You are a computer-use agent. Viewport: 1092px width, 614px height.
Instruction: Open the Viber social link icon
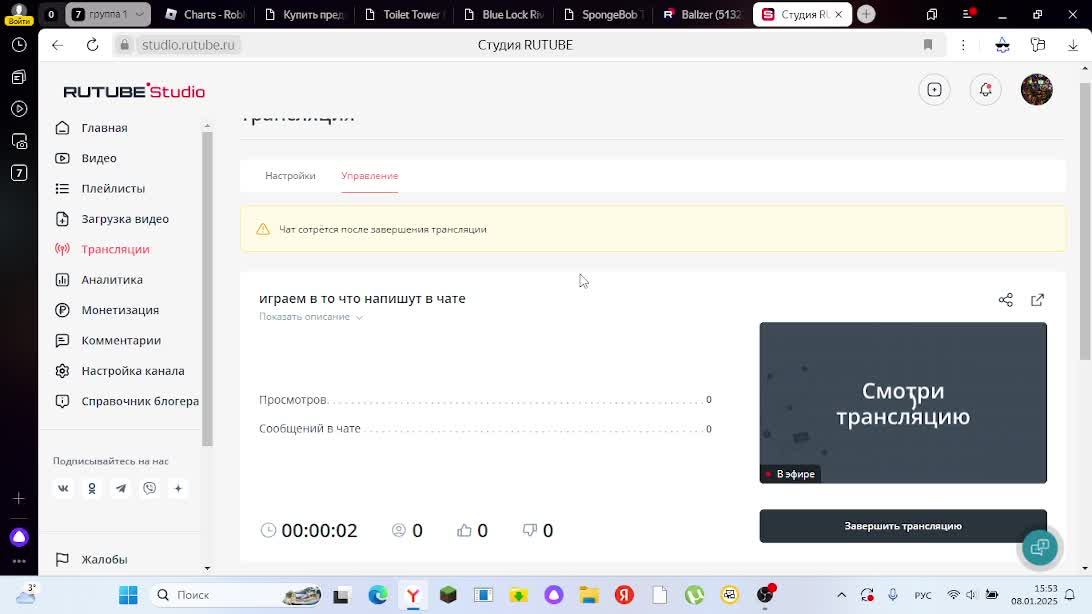click(x=150, y=489)
